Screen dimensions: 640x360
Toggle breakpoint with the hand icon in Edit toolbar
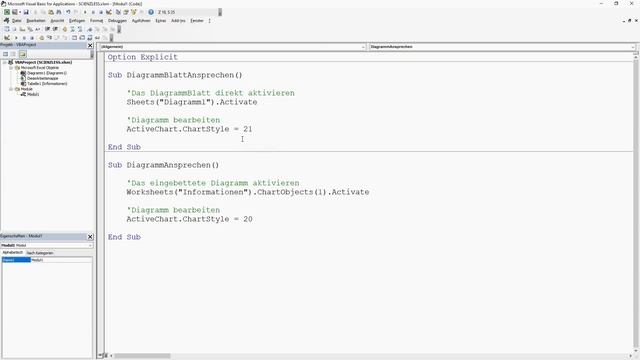pos(65,29)
